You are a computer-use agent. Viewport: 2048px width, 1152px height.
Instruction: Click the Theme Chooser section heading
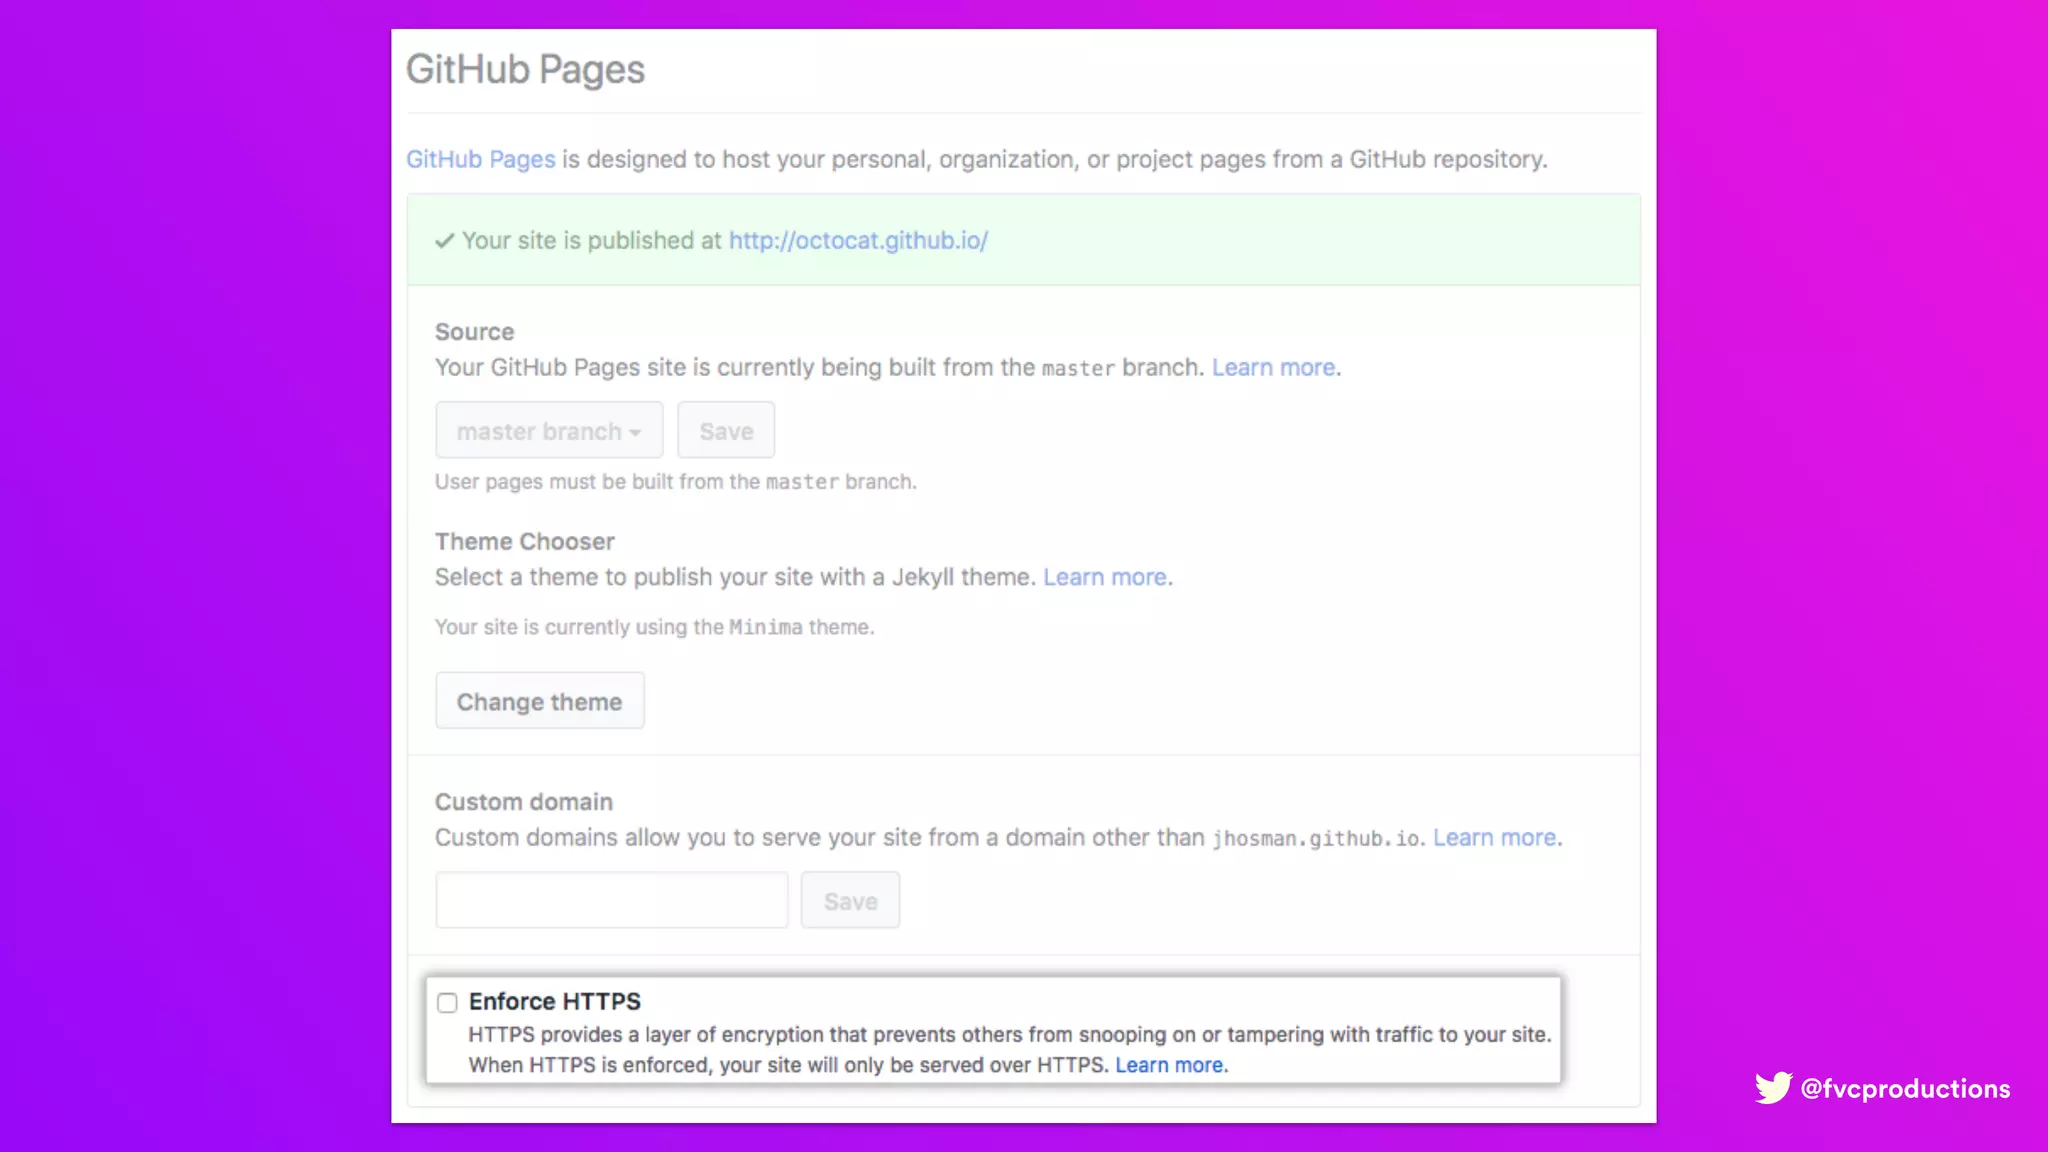pyautogui.click(x=524, y=542)
